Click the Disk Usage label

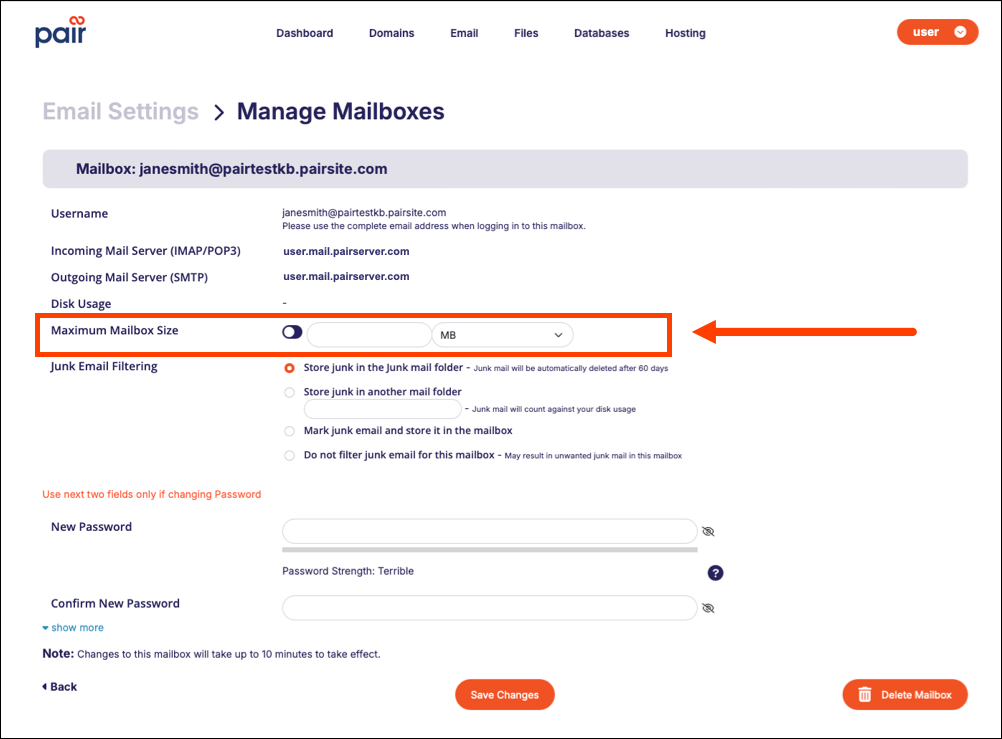(81, 304)
